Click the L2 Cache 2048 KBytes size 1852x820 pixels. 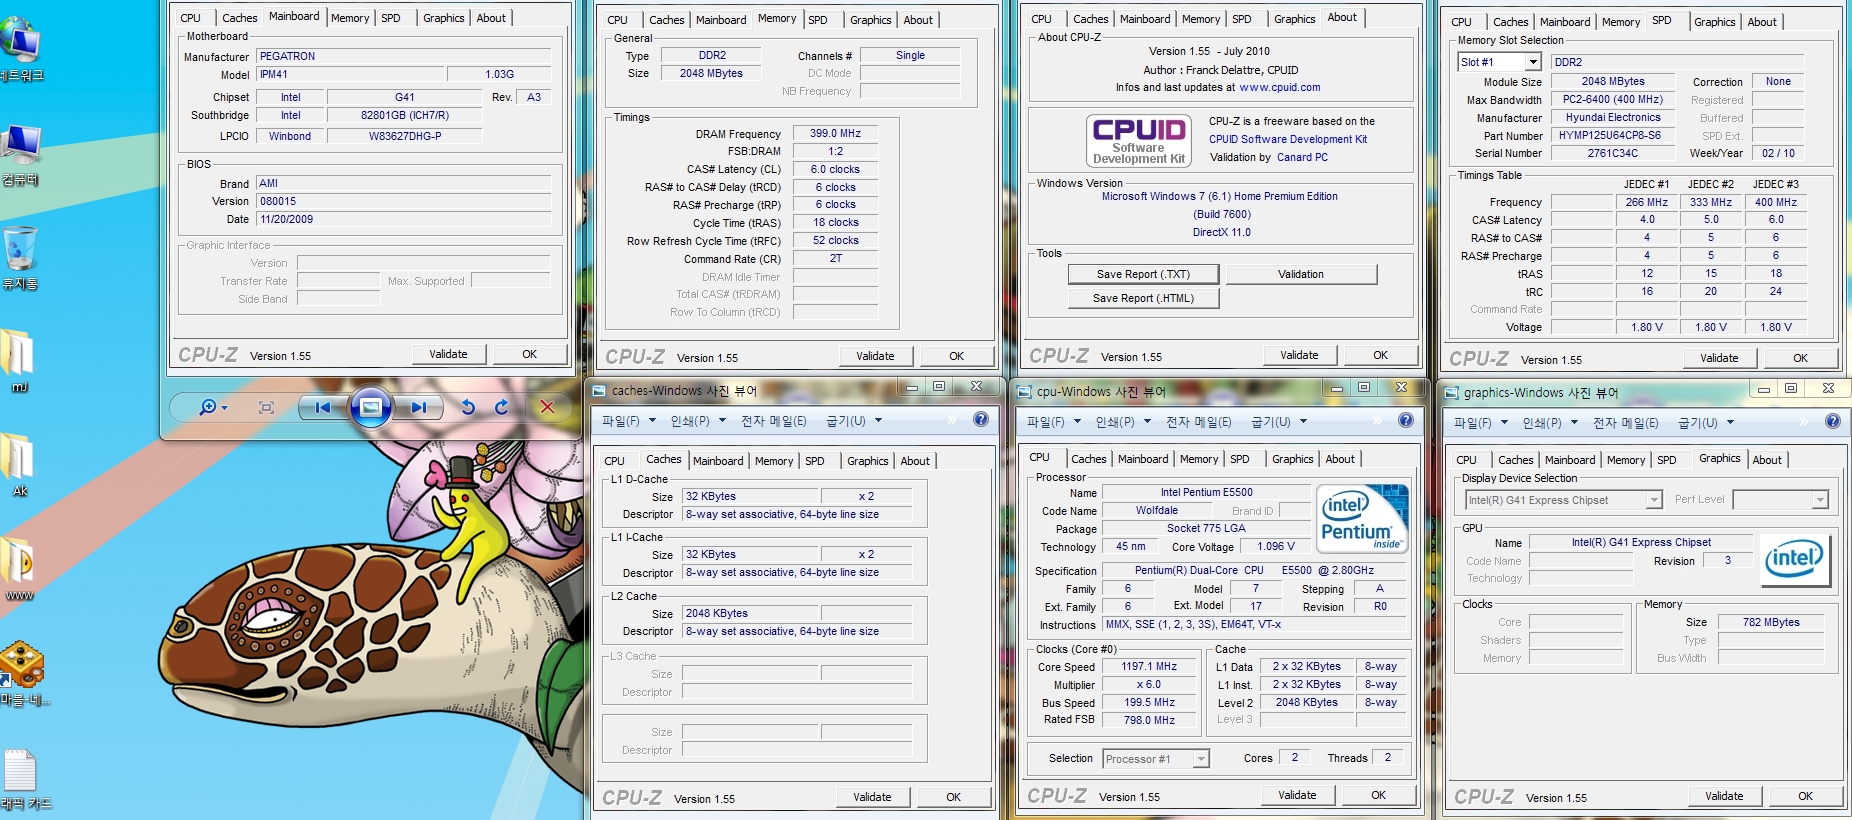coord(750,613)
